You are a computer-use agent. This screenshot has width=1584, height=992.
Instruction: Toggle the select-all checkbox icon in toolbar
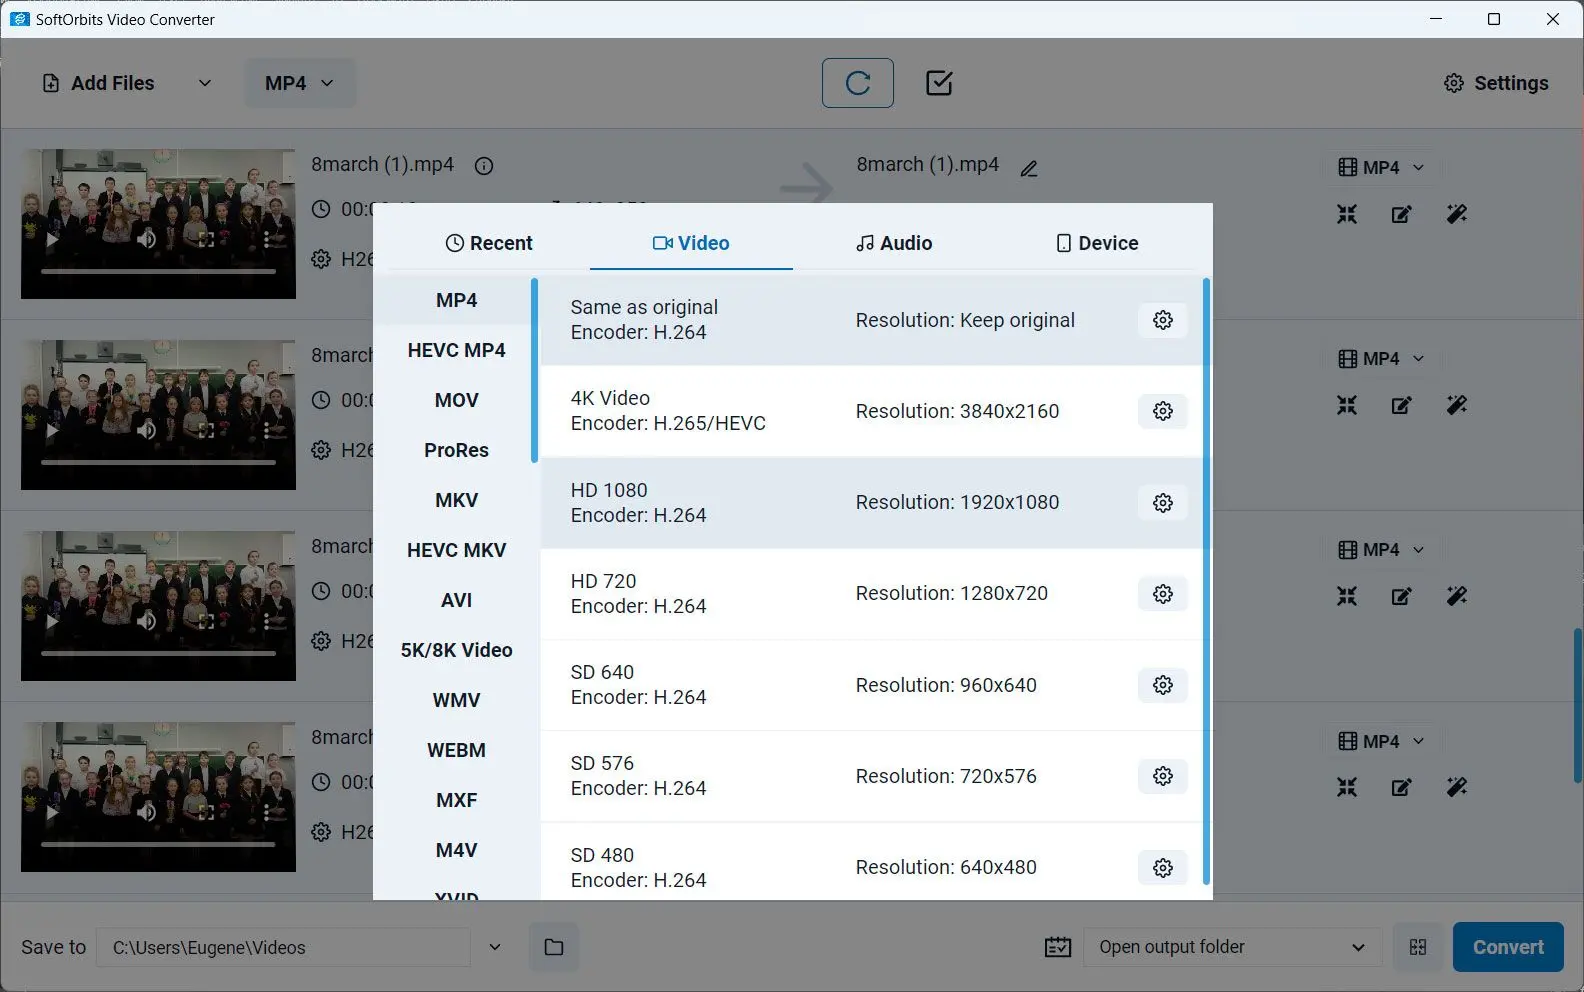pyautogui.click(x=939, y=83)
